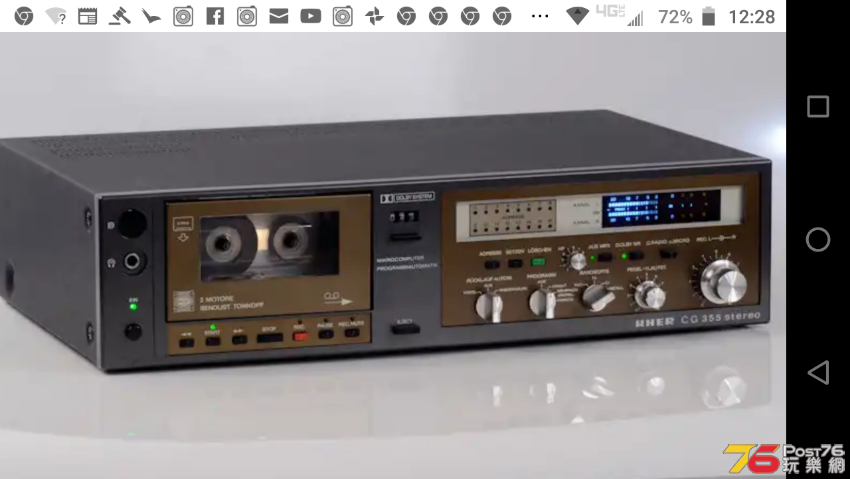Tap the bird-shaped notification icon

tap(151, 17)
